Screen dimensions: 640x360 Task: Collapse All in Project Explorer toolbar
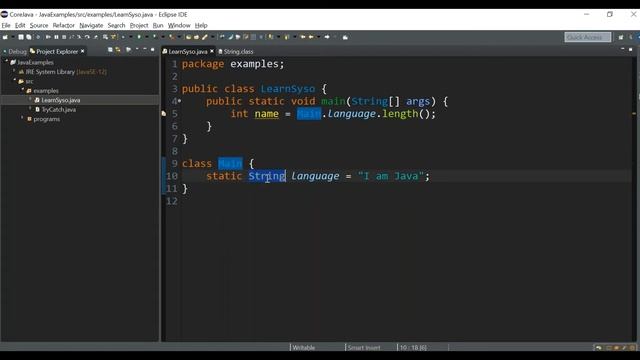(x=110, y=50)
